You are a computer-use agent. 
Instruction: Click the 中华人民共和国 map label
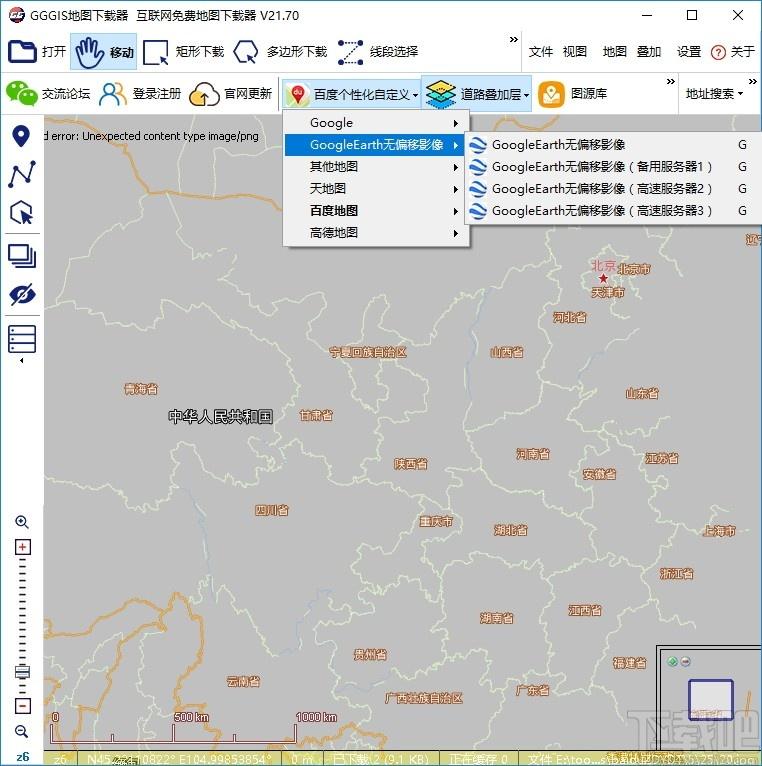[x=220, y=416]
